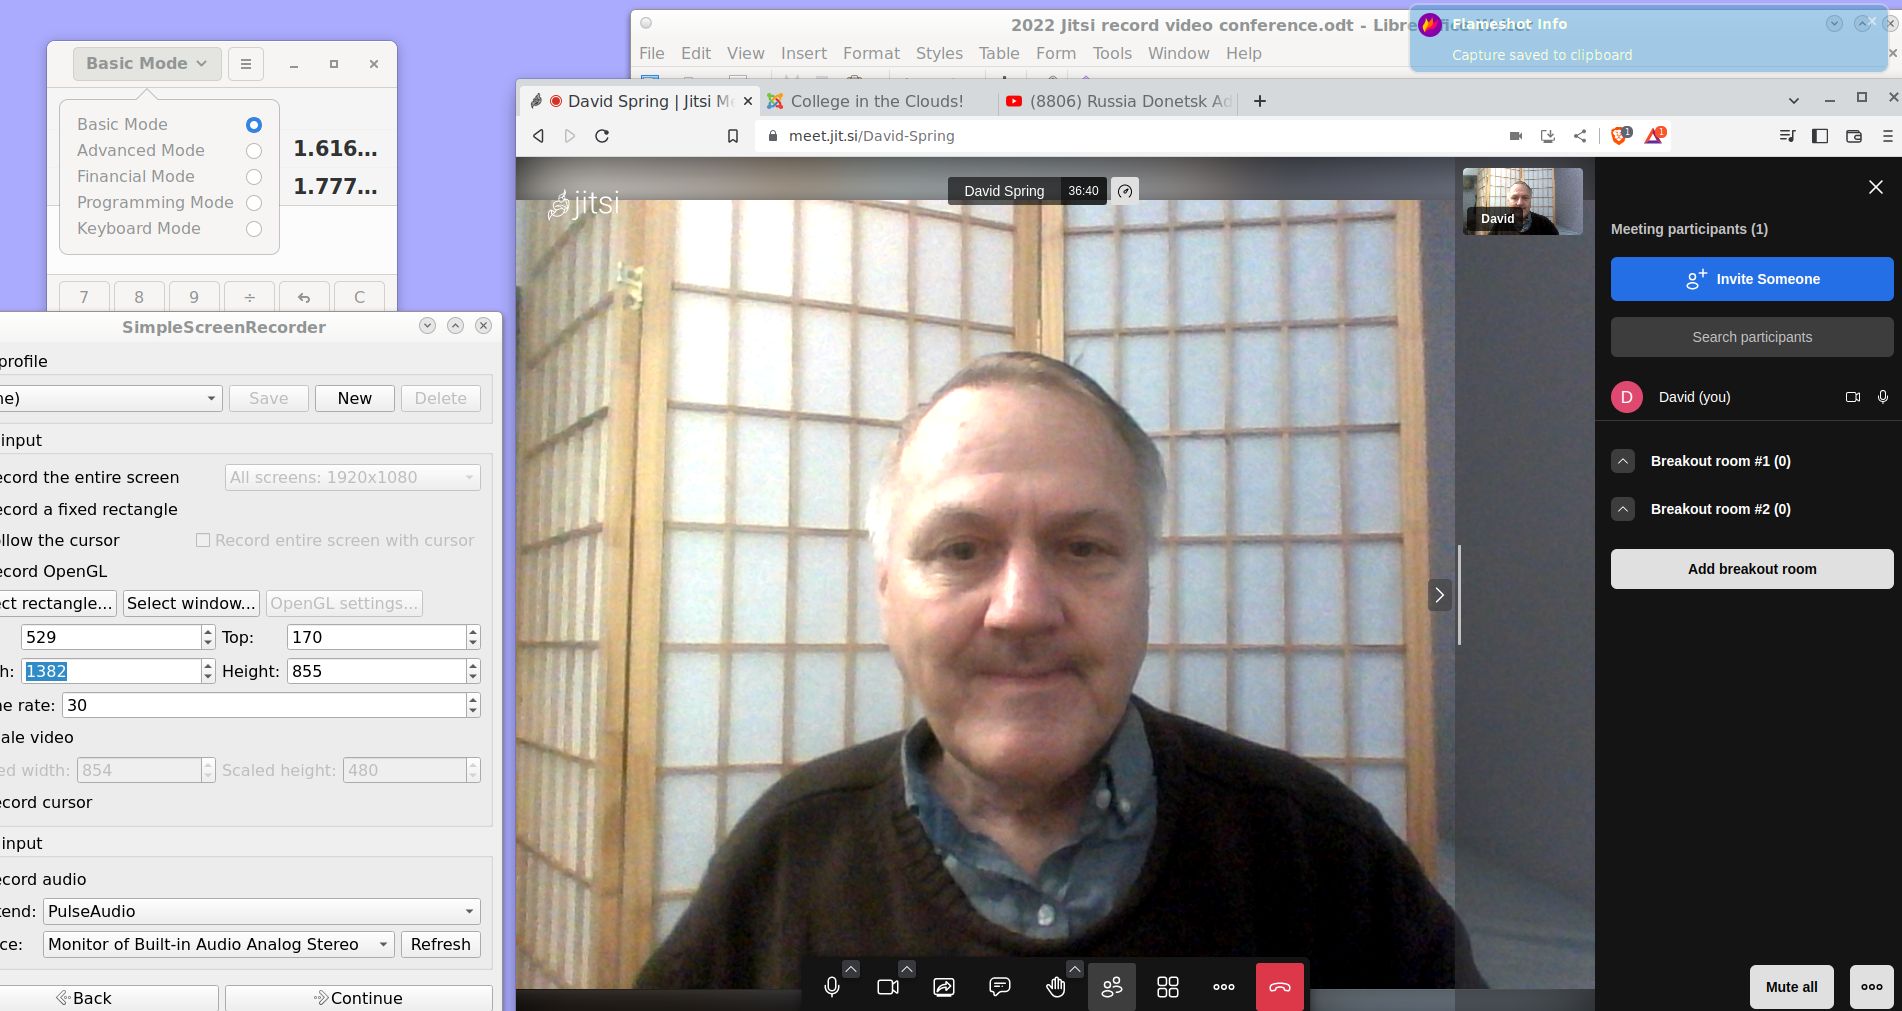1902x1011 pixels.
Task: Click David's video thumbnail
Action: pyautogui.click(x=1522, y=201)
